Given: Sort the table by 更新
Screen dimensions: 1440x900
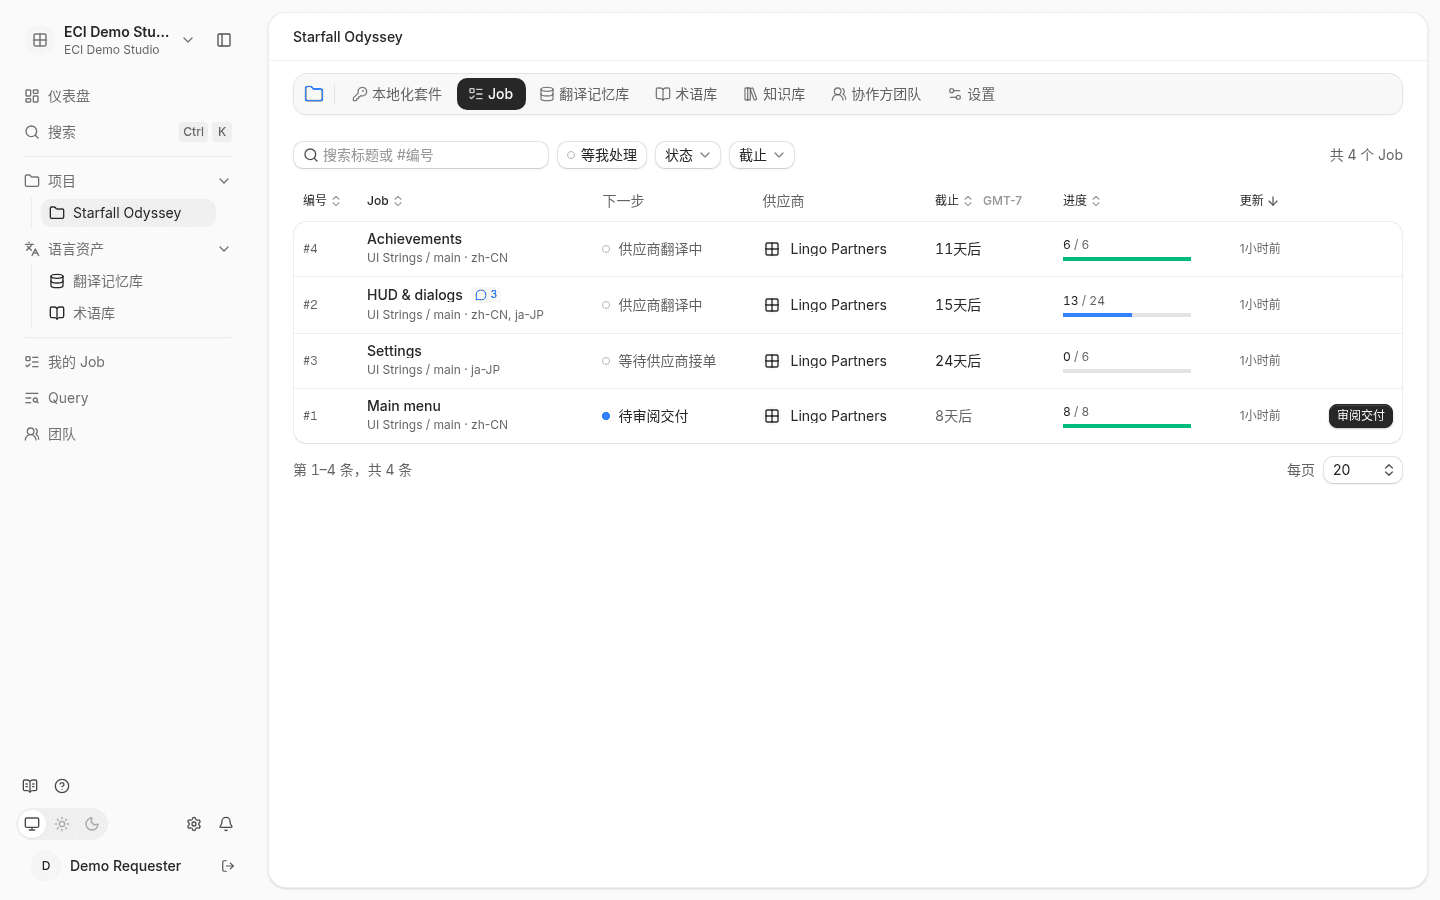Looking at the screenshot, I should point(1259,201).
